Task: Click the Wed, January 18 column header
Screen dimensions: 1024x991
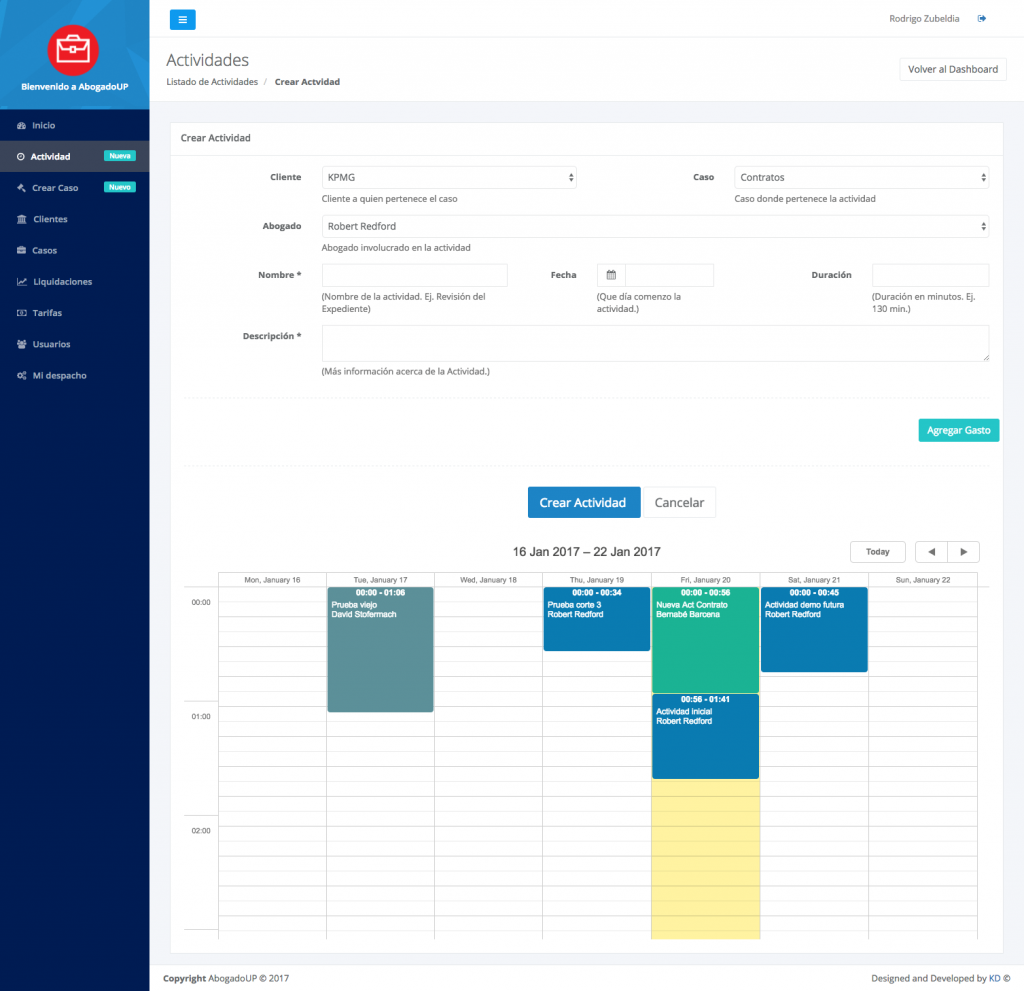Action: (x=488, y=580)
